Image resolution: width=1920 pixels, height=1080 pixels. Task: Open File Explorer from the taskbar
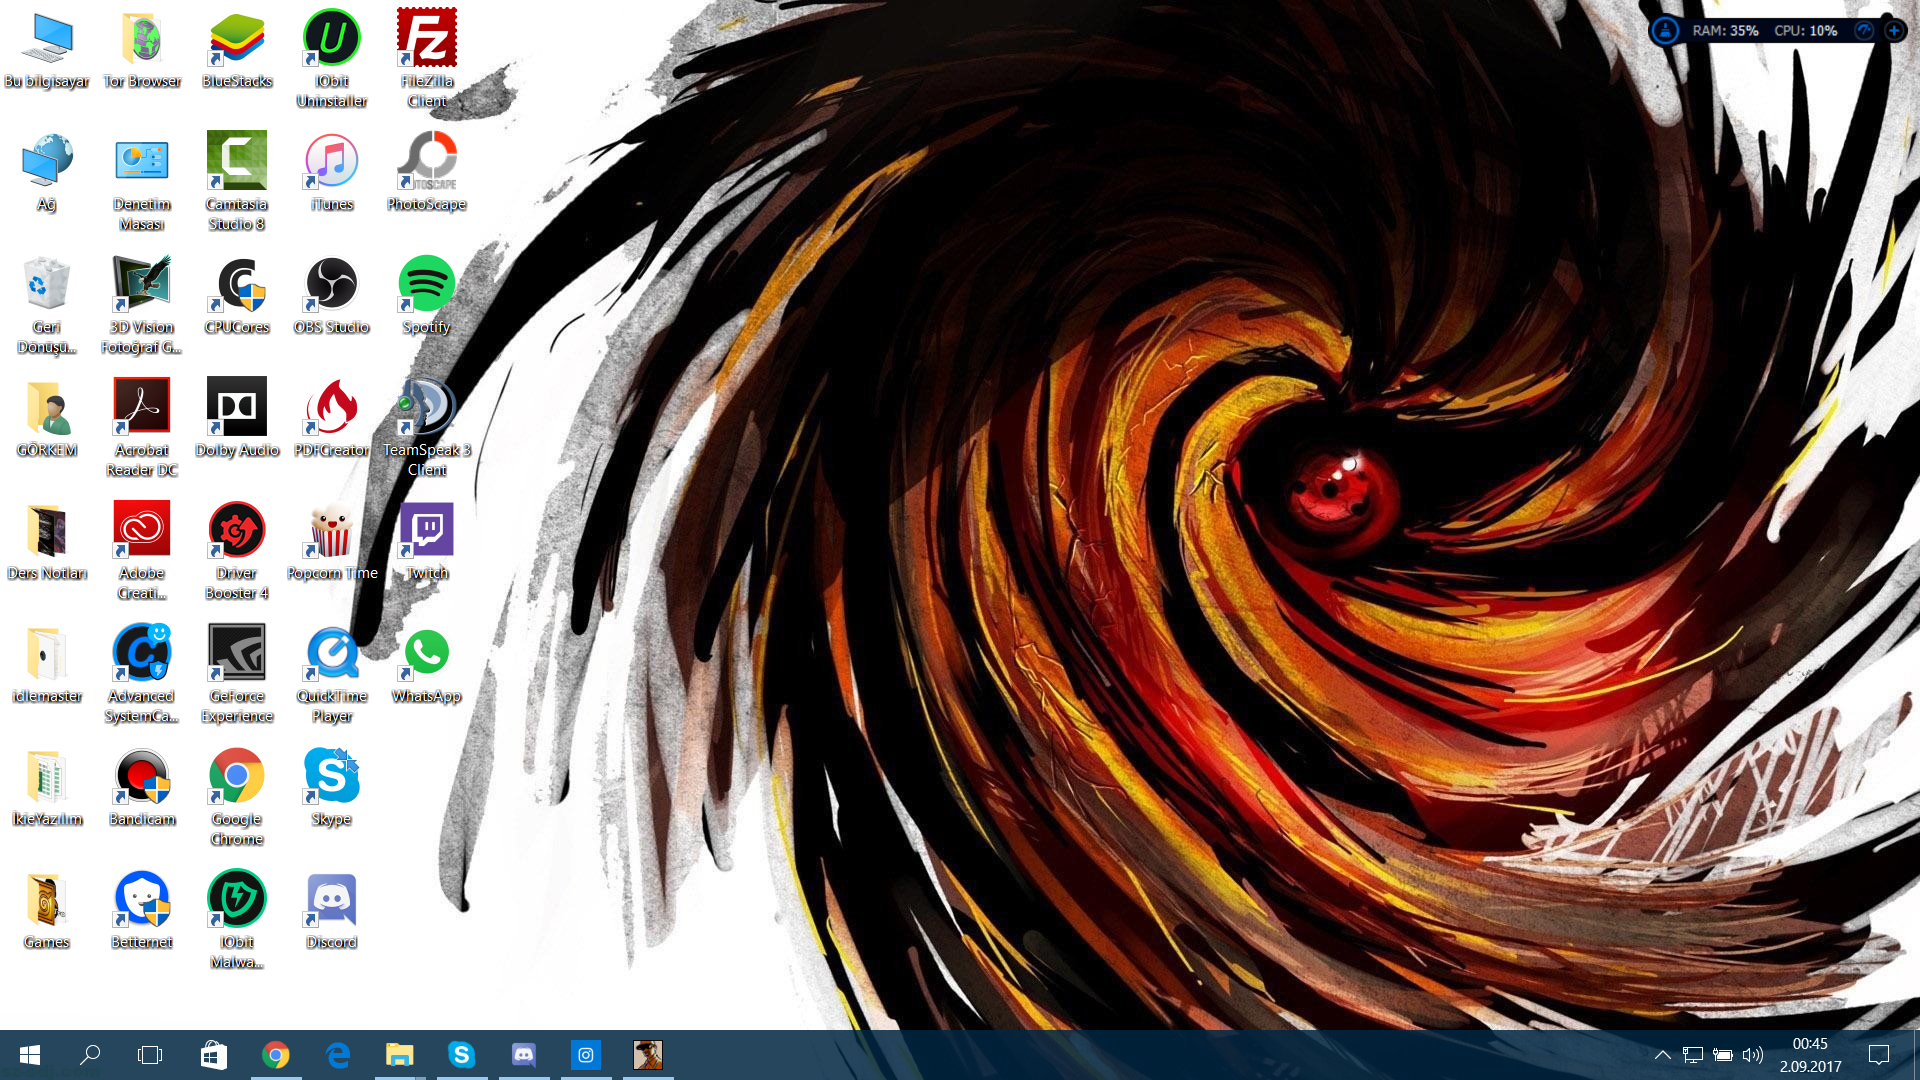pyautogui.click(x=400, y=1055)
